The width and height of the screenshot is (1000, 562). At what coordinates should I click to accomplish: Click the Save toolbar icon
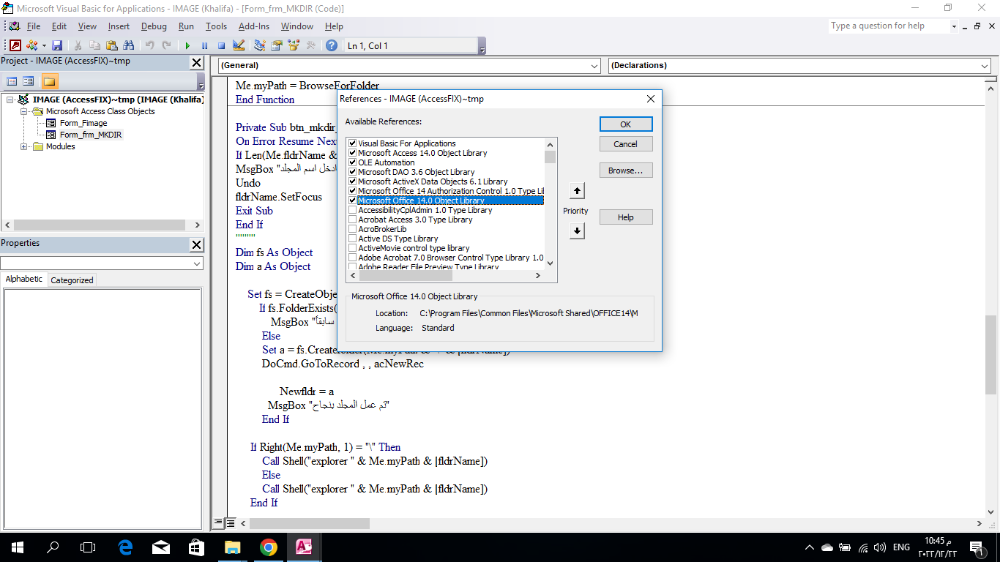click(57, 45)
